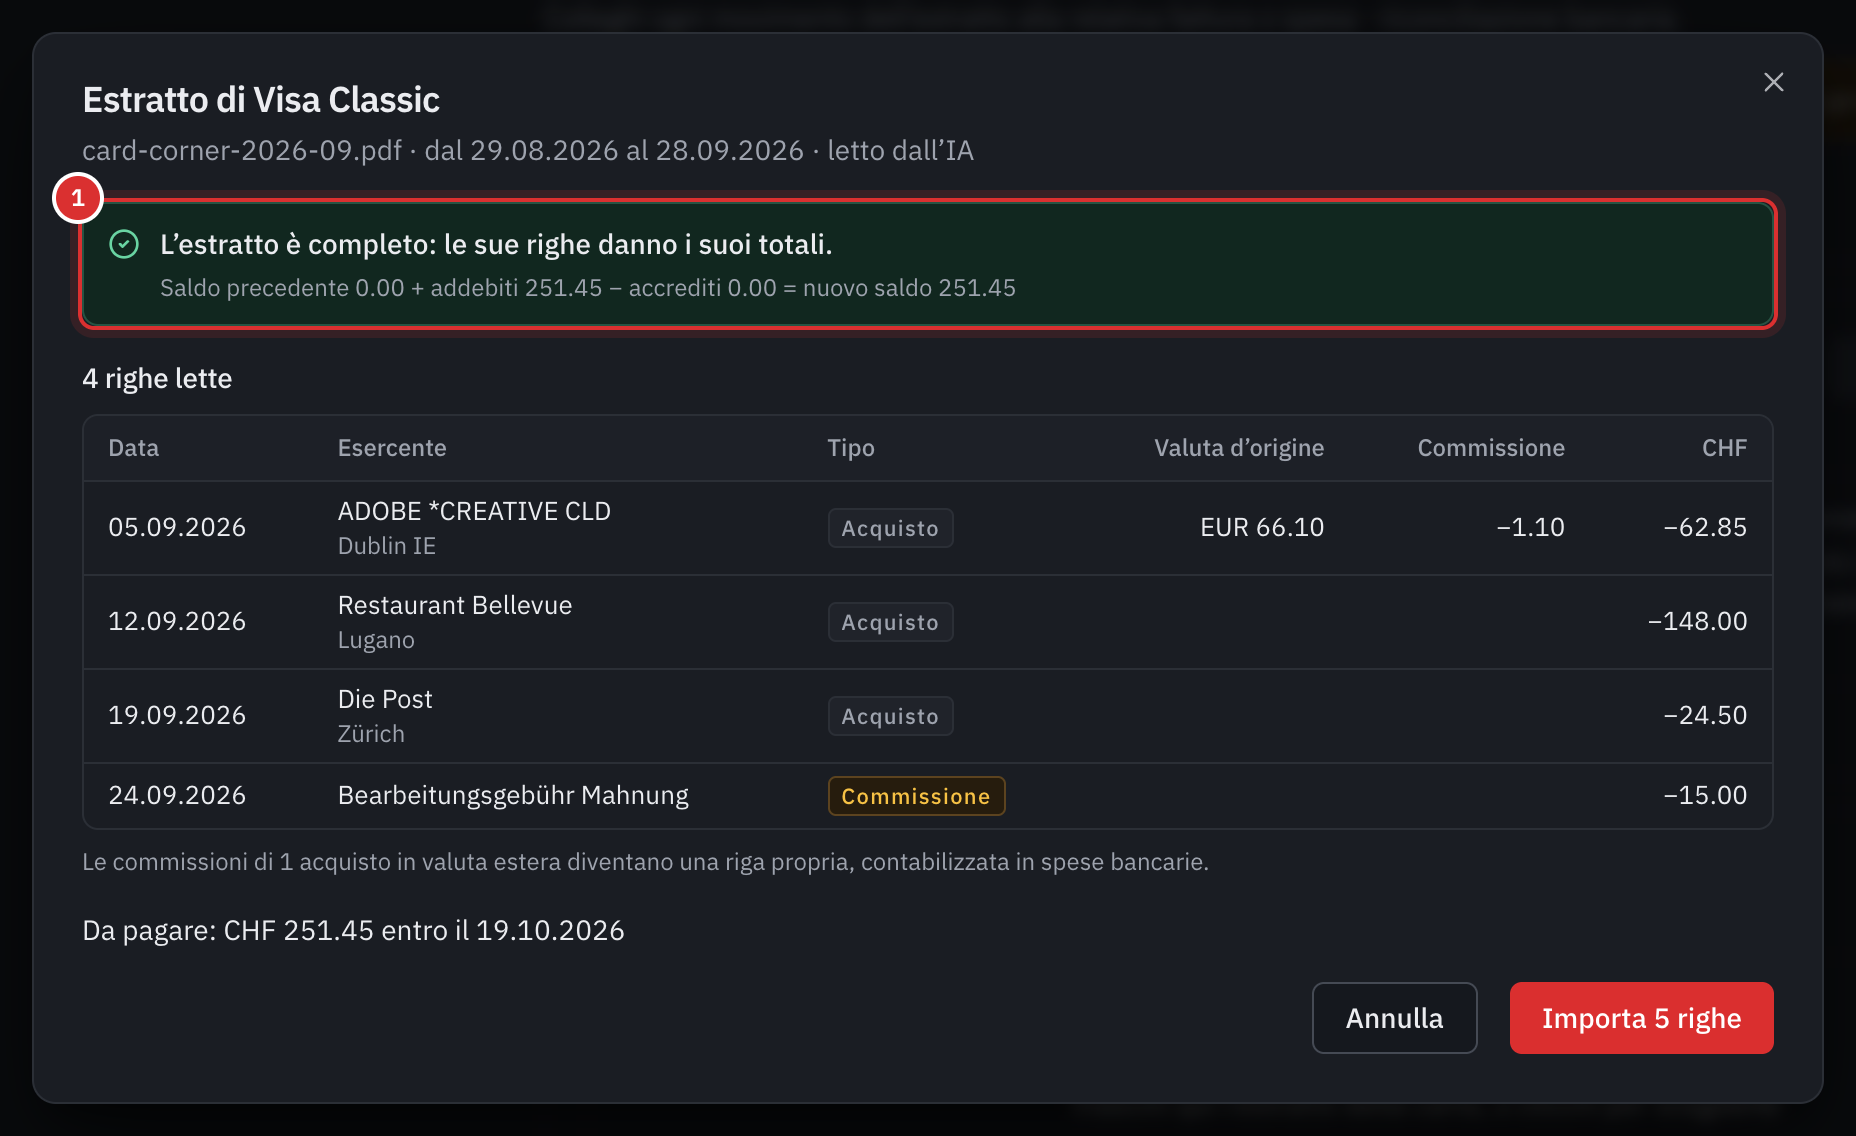Click the Data column header
Image resolution: width=1856 pixels, height=1136 pixels.
[x=134, y=448]
